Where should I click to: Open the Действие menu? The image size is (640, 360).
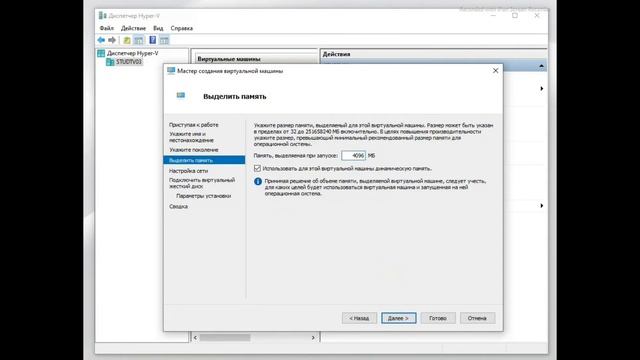point(133,28)
